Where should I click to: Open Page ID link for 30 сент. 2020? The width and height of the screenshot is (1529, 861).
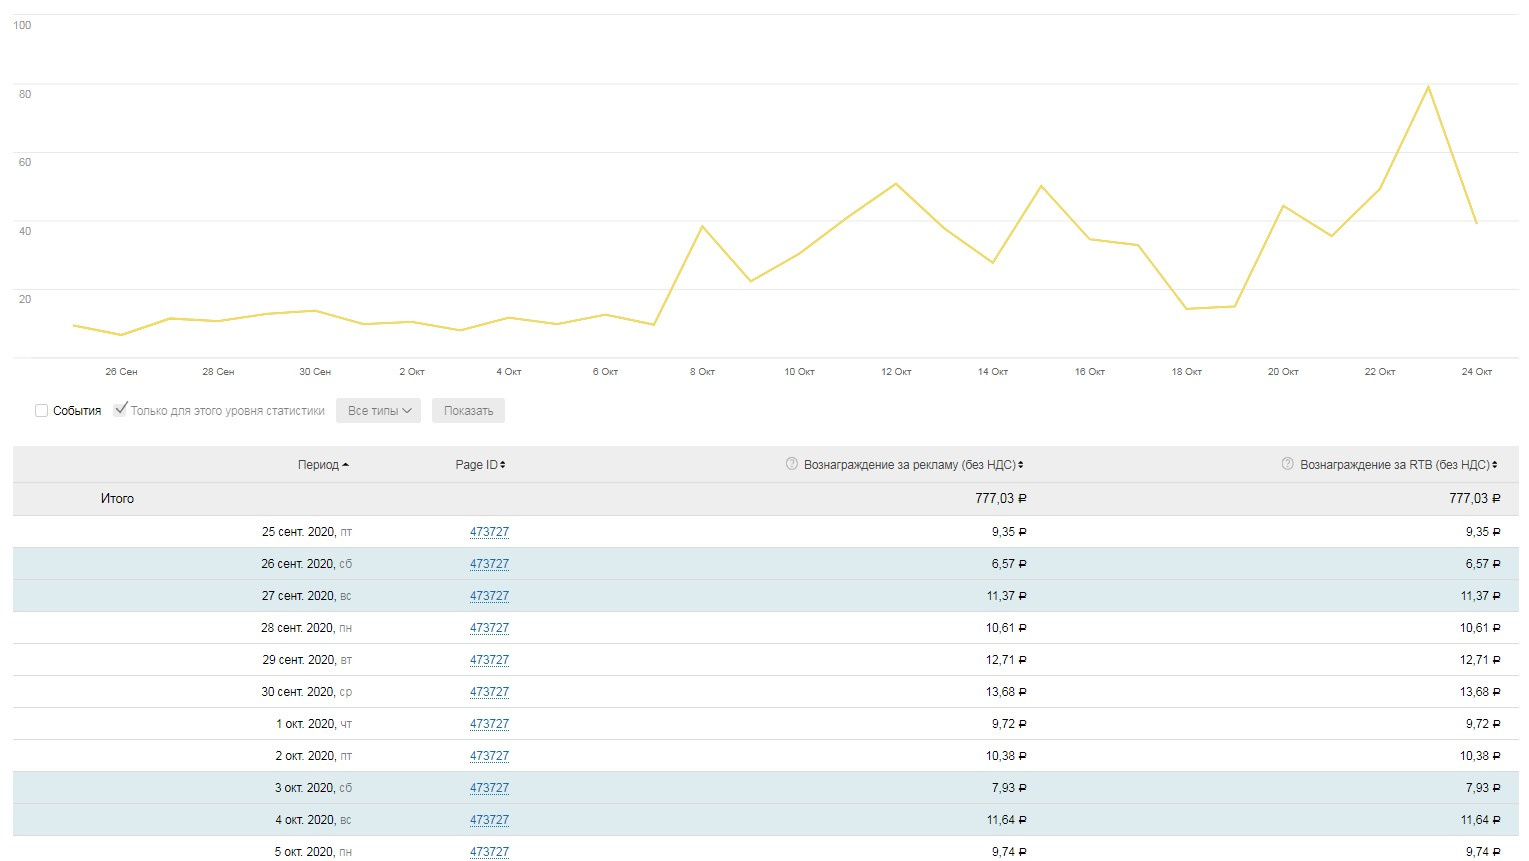pyautogui.click(x=489, y=692)
